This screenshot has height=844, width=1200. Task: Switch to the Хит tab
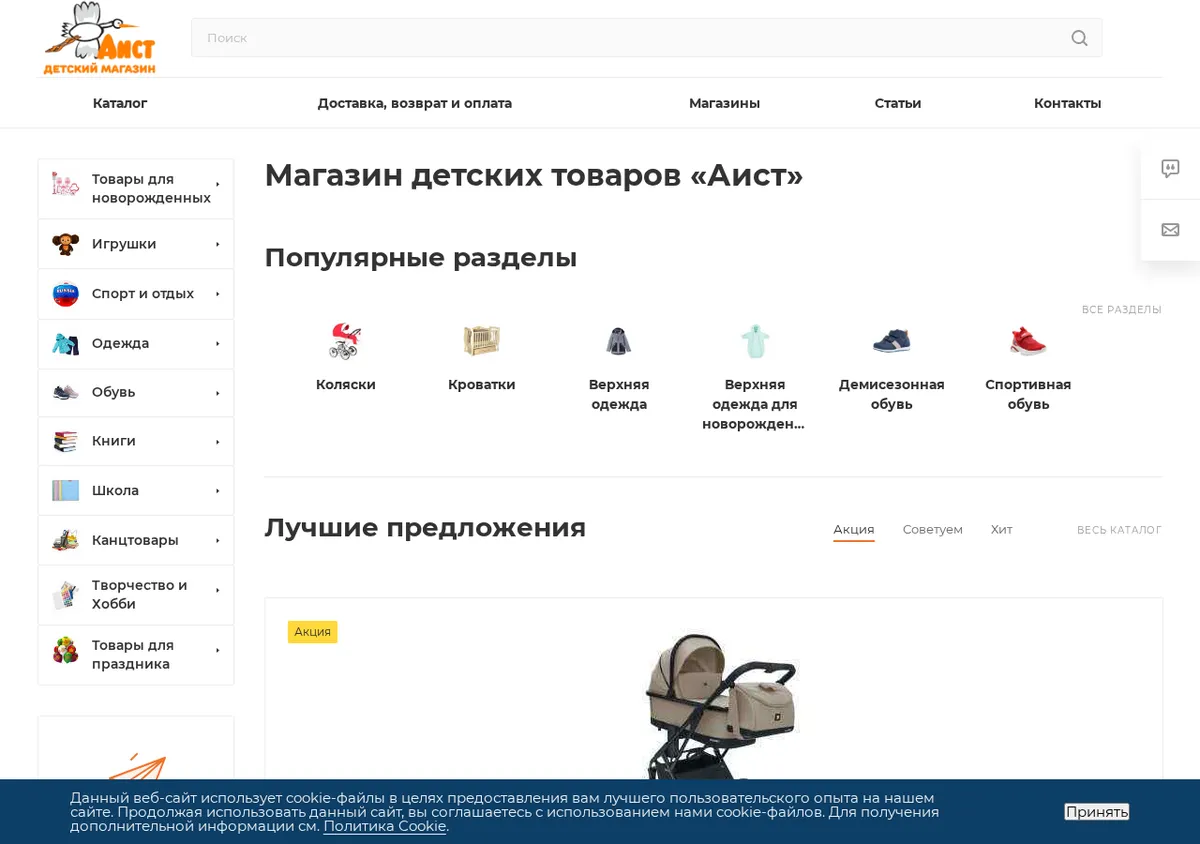pos(1001,530)
